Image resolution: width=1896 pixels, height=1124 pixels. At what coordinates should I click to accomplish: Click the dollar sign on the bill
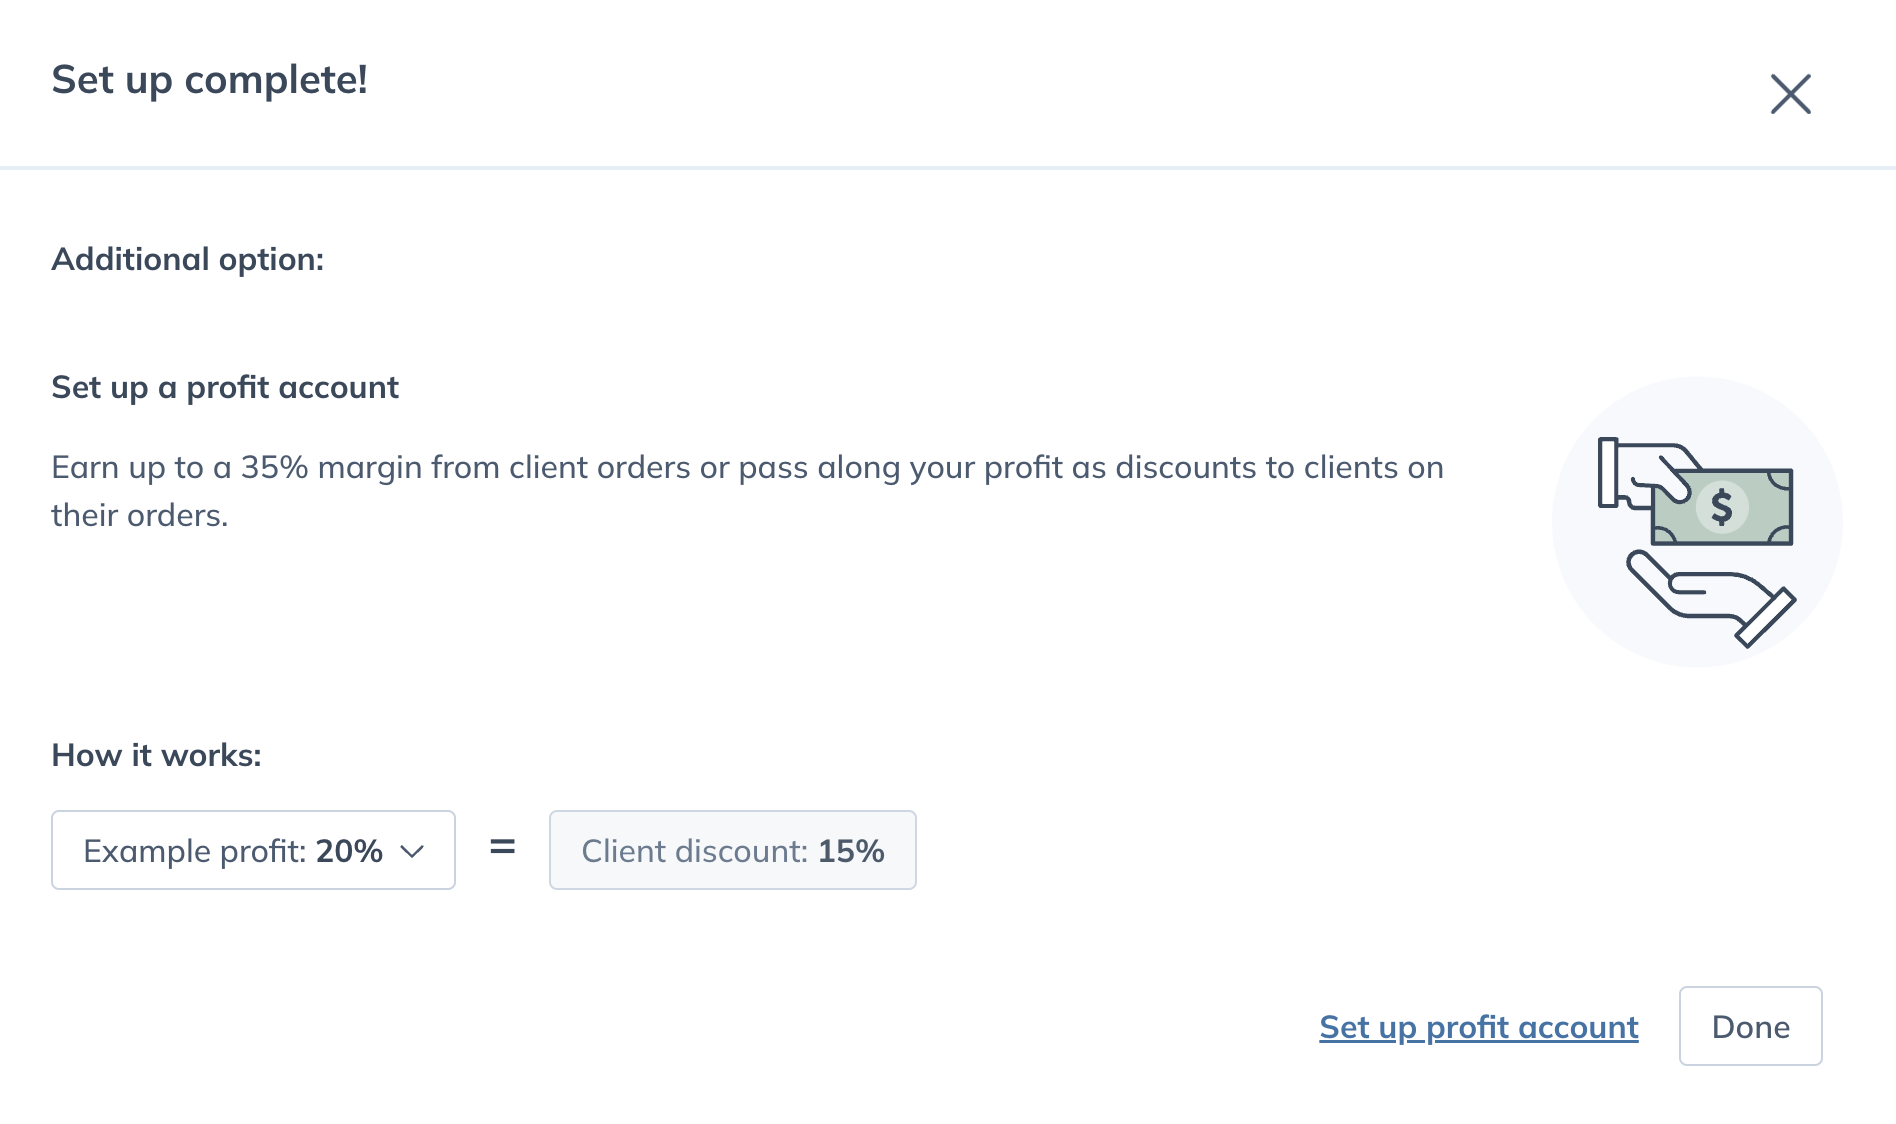(1721, 507)
